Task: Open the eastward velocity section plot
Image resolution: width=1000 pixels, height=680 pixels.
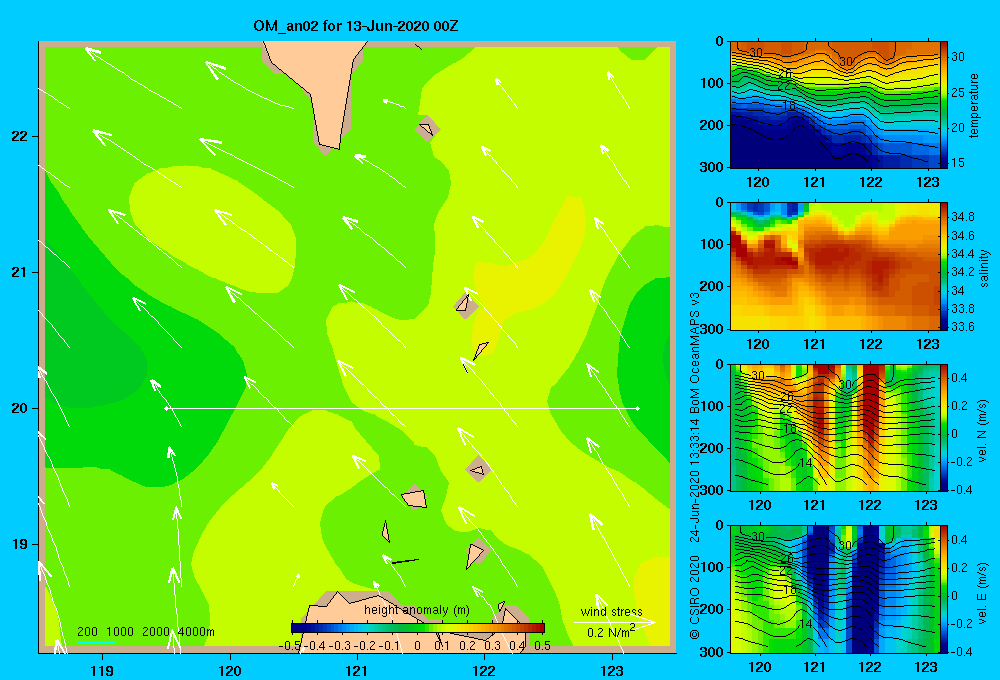Action: [835, 589]
